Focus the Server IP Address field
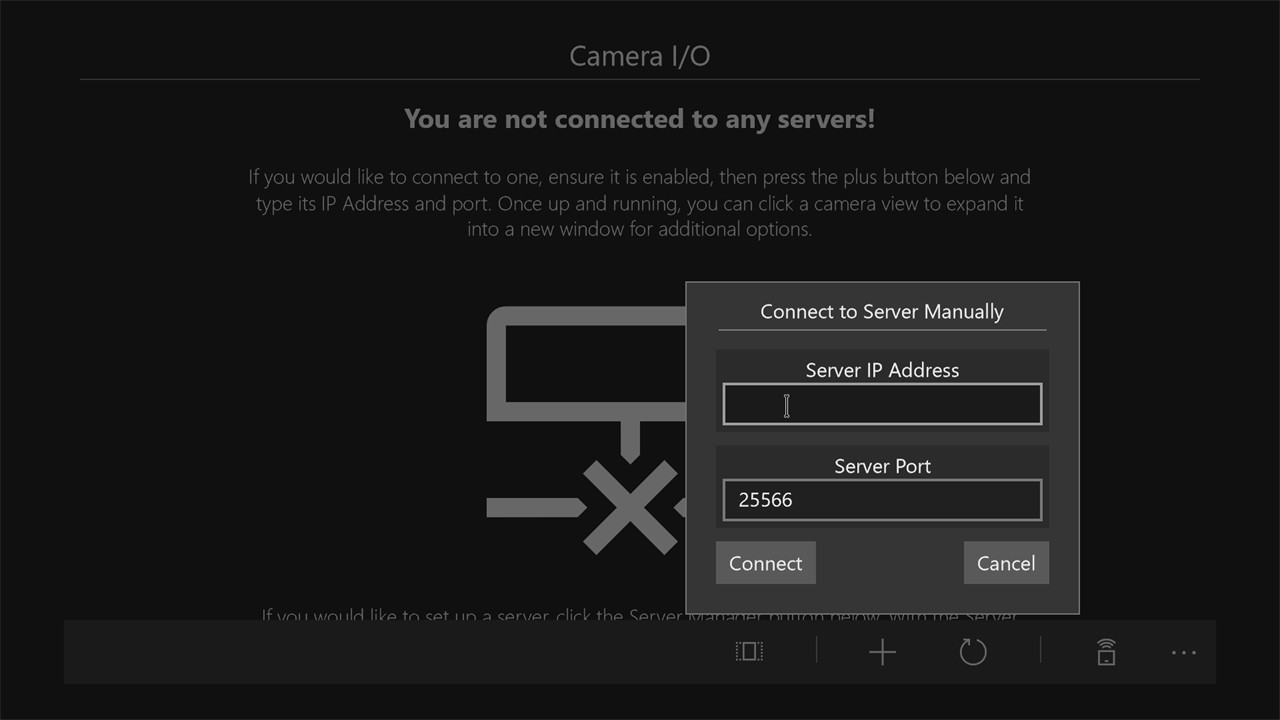 coord(882,404)
